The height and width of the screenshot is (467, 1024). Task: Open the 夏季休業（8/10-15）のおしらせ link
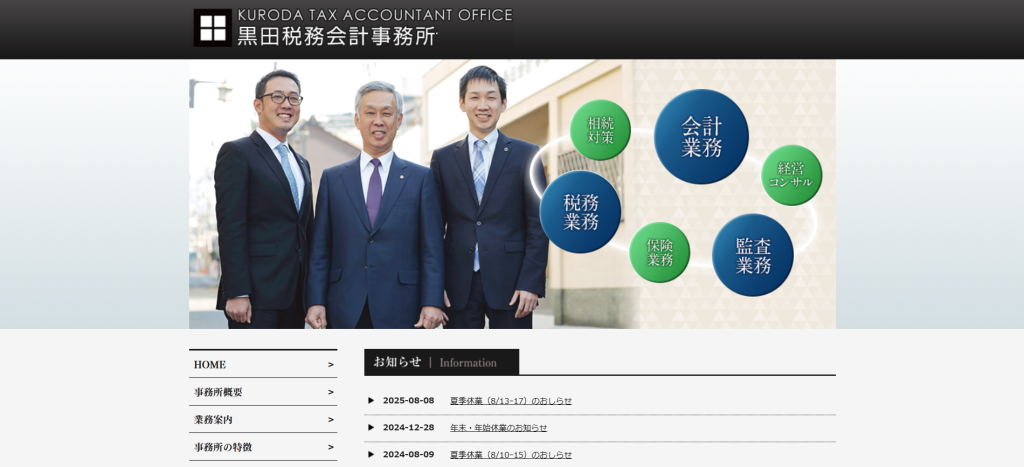click(510, 455)
